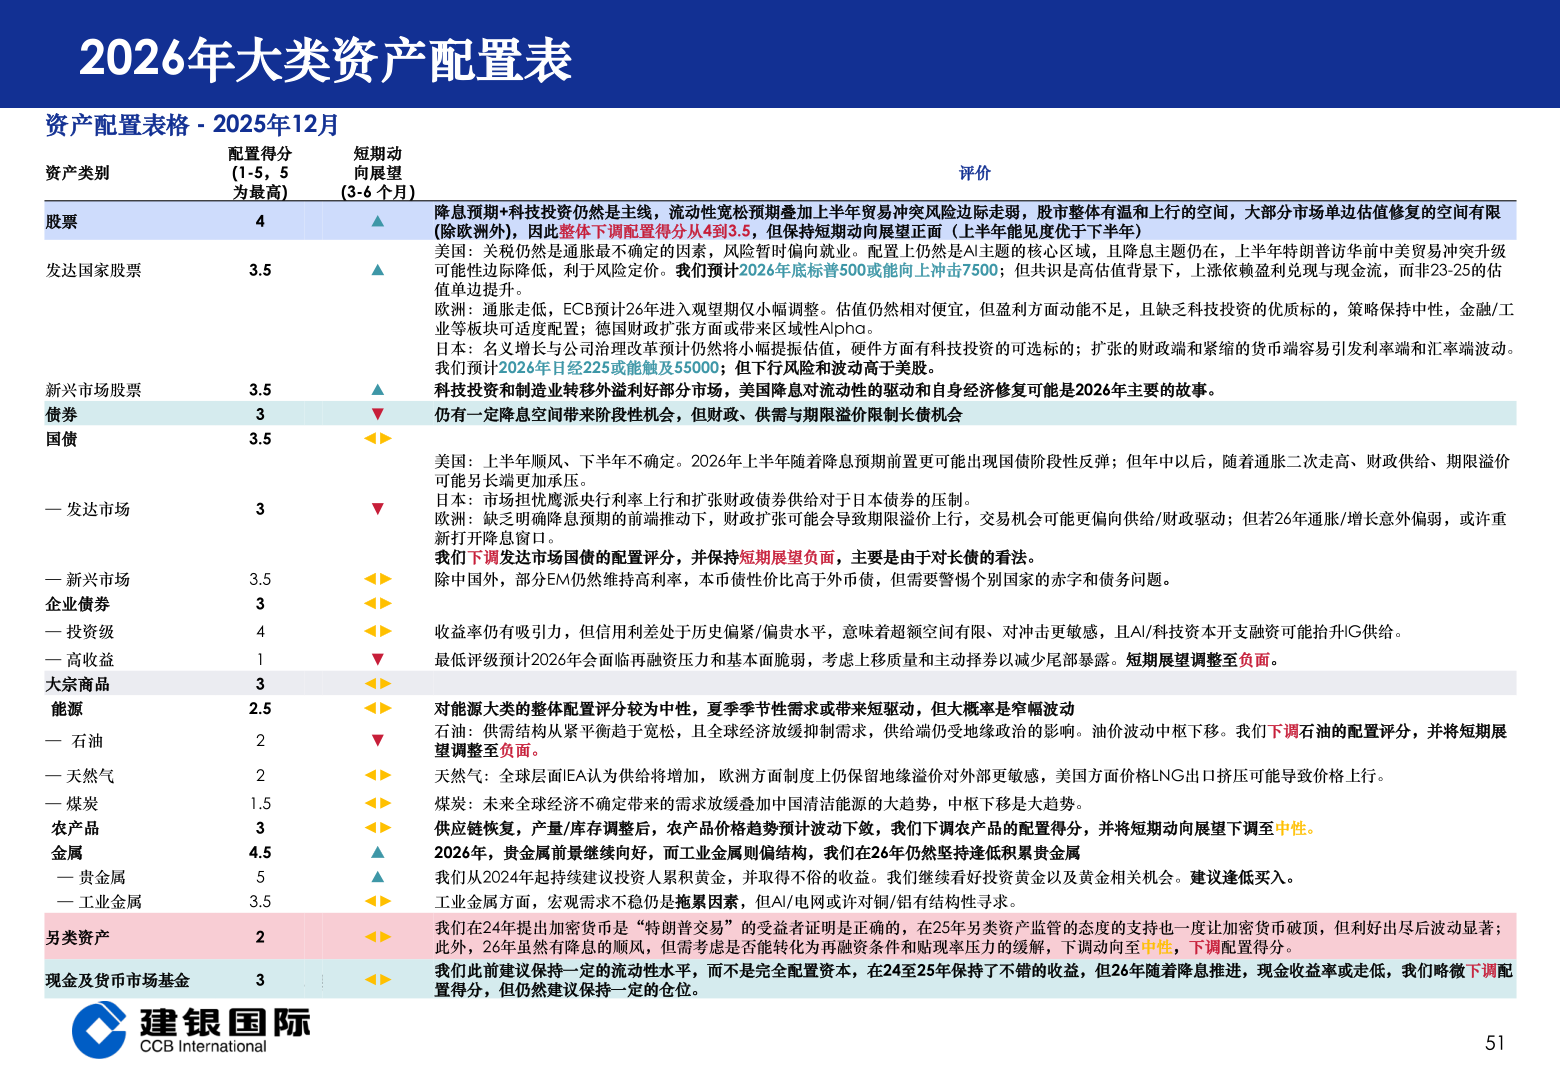Click the red slide title banner
The height and width of the screenshot is (1080, 1560).
(330, 60)
